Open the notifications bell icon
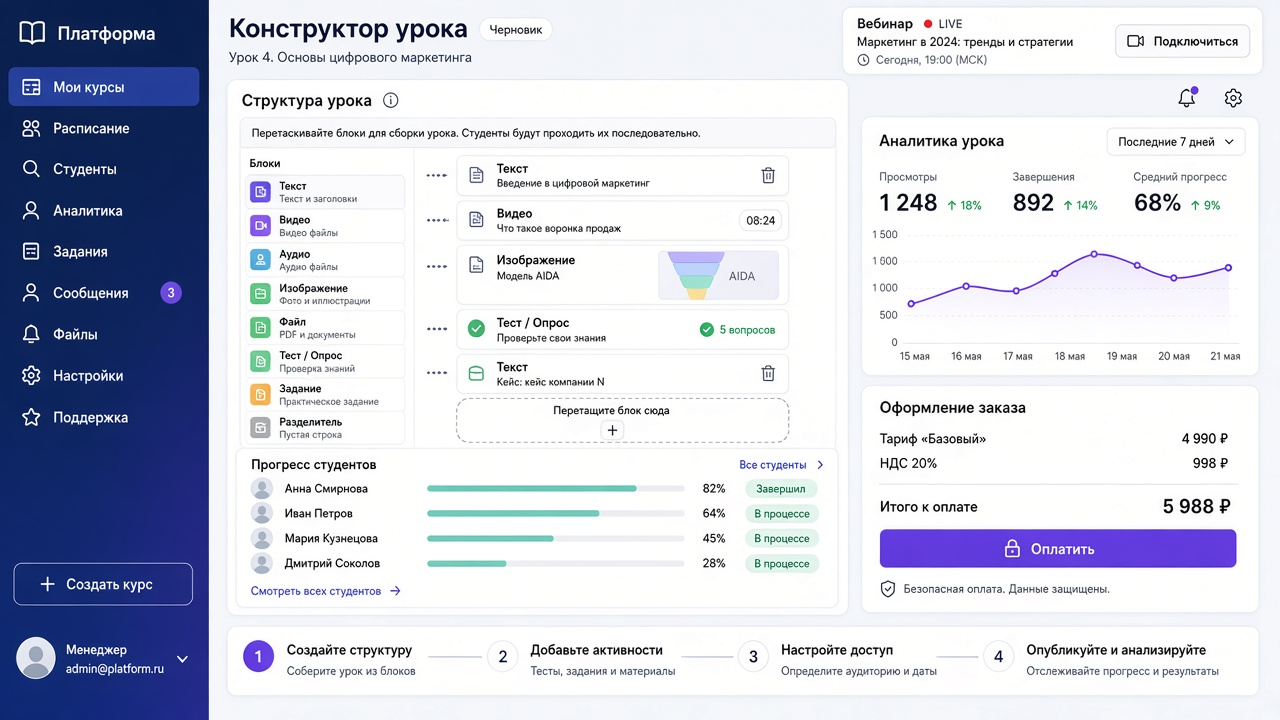The width and height of the screenshot is (1280, 720). point(1187,97)
